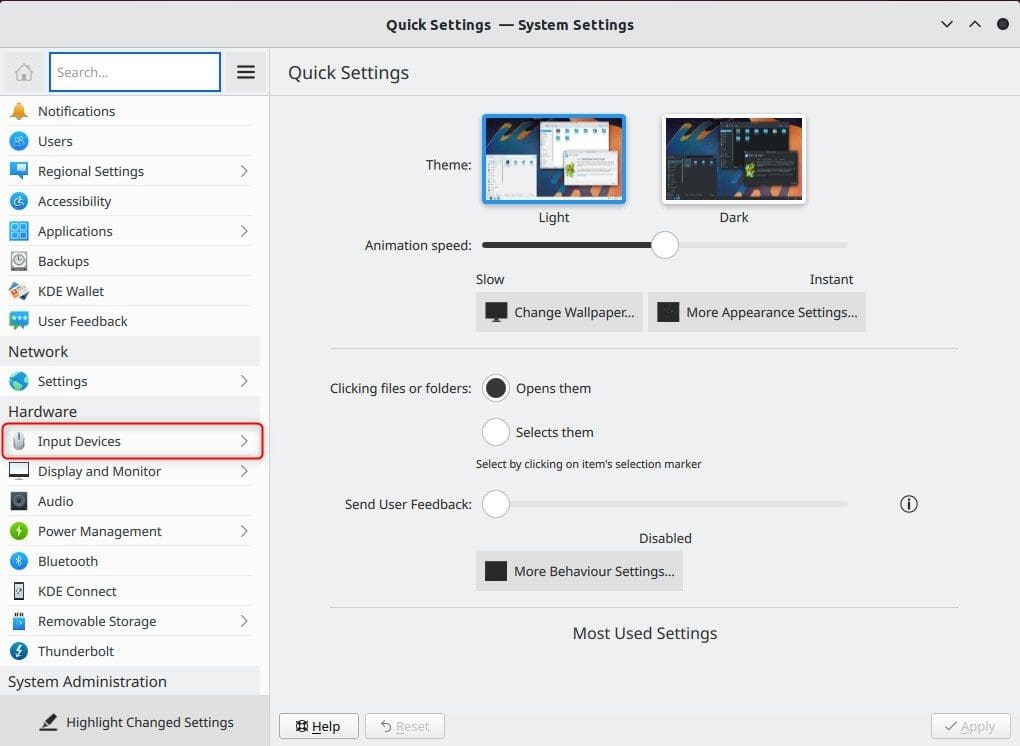
Task: Open the KDE Connect sidebar item
Action: click(x=77, y=591)
